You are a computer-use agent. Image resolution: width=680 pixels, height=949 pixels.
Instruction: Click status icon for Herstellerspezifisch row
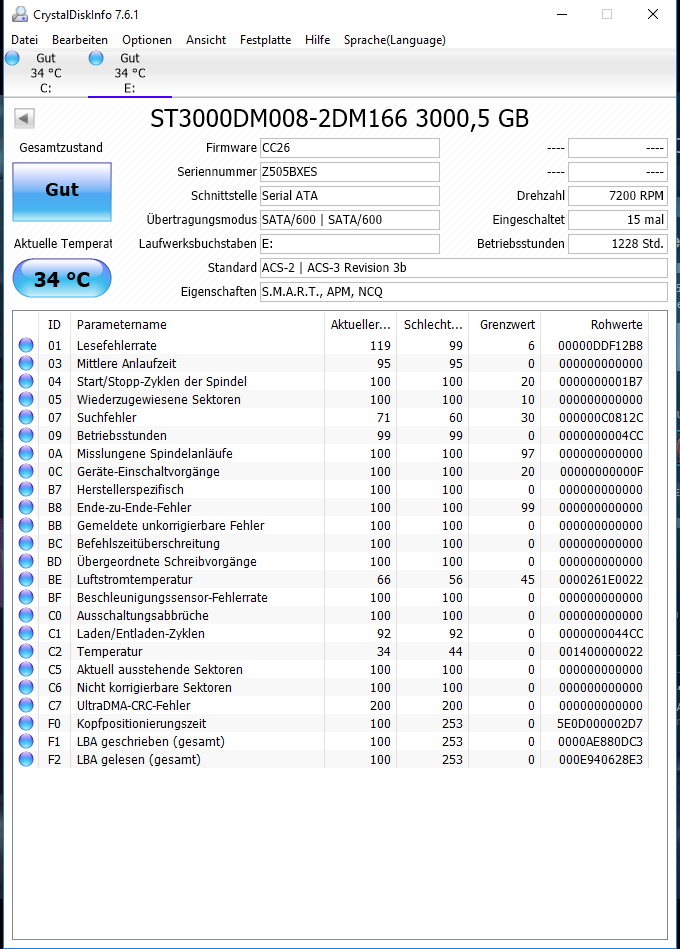click(x=26, y=489)
